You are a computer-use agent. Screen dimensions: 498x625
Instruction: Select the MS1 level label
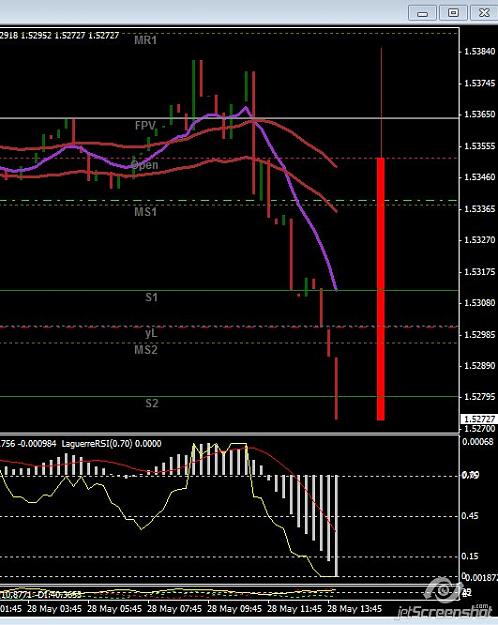coord(146,212)
